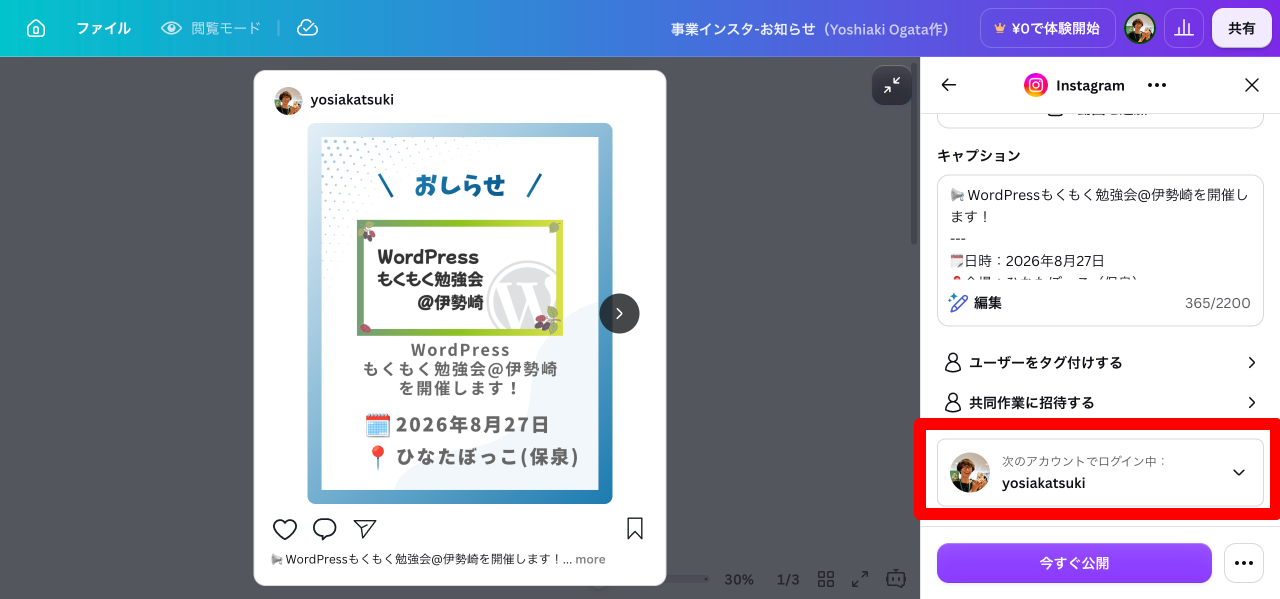Close the Instagram publish panel
Screen dimensions: 1280x599
1252,85
